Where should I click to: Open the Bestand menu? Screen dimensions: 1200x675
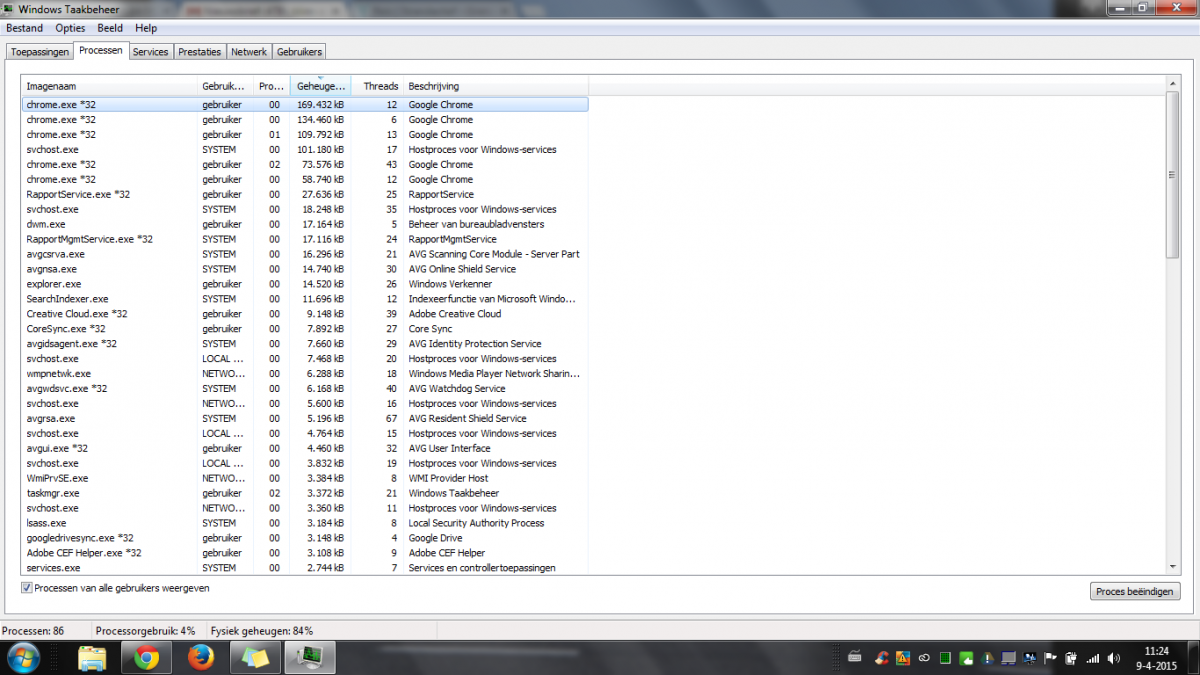(x=24, y=28)
